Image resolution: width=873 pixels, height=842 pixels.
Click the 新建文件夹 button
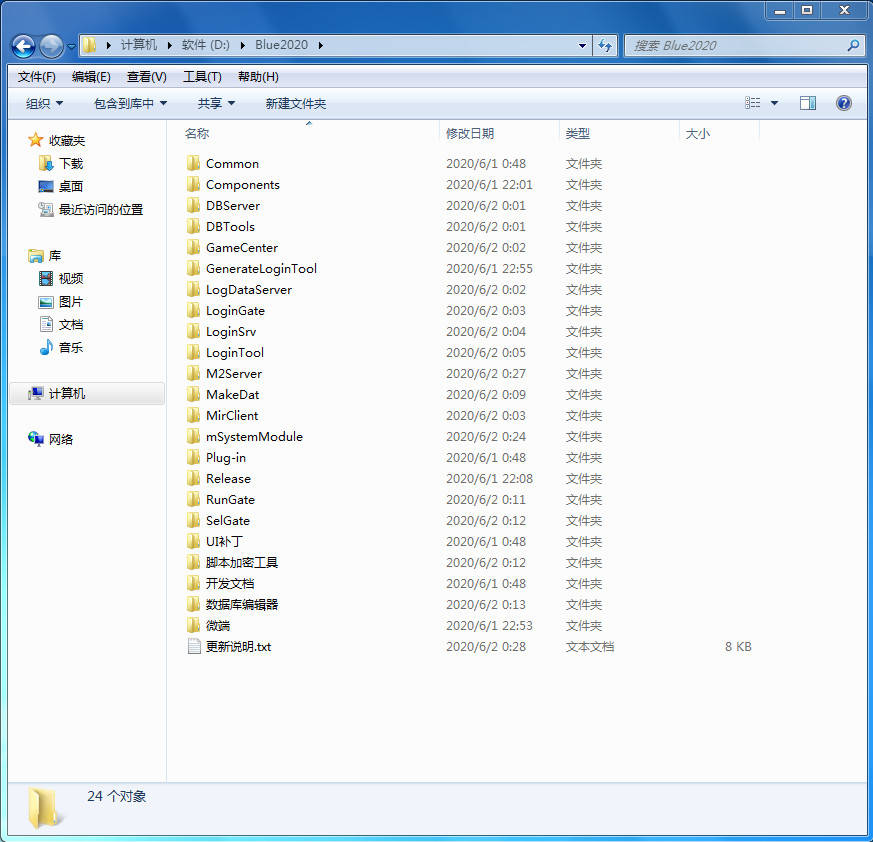(x=295, y=104)
